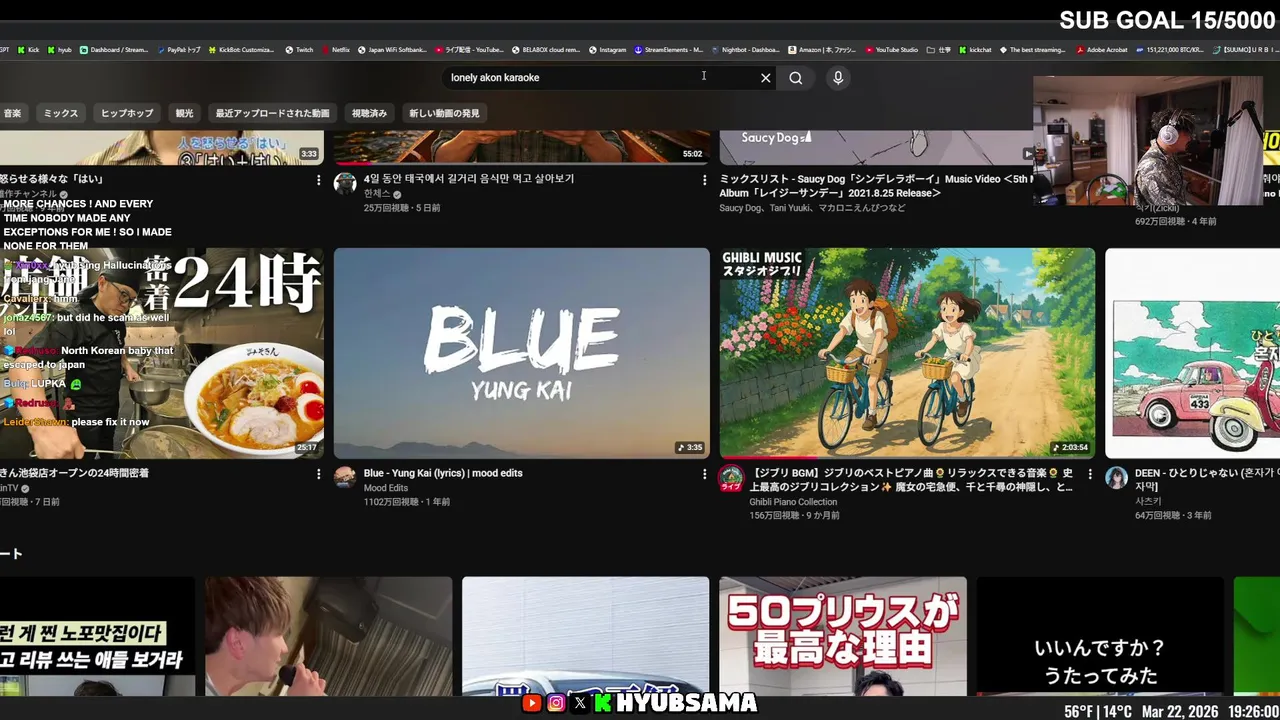Viewport: 1280px width, 720px height.
Task: Click '1102万回視聴・1年前' view count text
Action: [407, 502]
